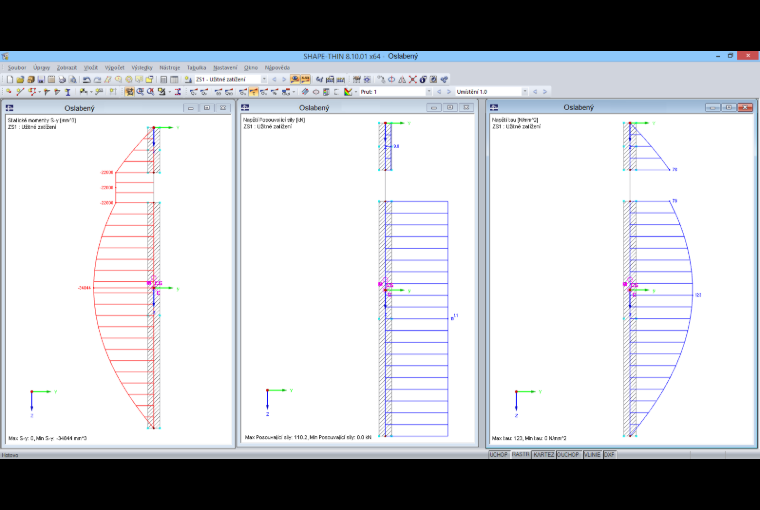Open the Tabulka menu
The width and height of the screenshot is (760, 510).
click(197, 67)
